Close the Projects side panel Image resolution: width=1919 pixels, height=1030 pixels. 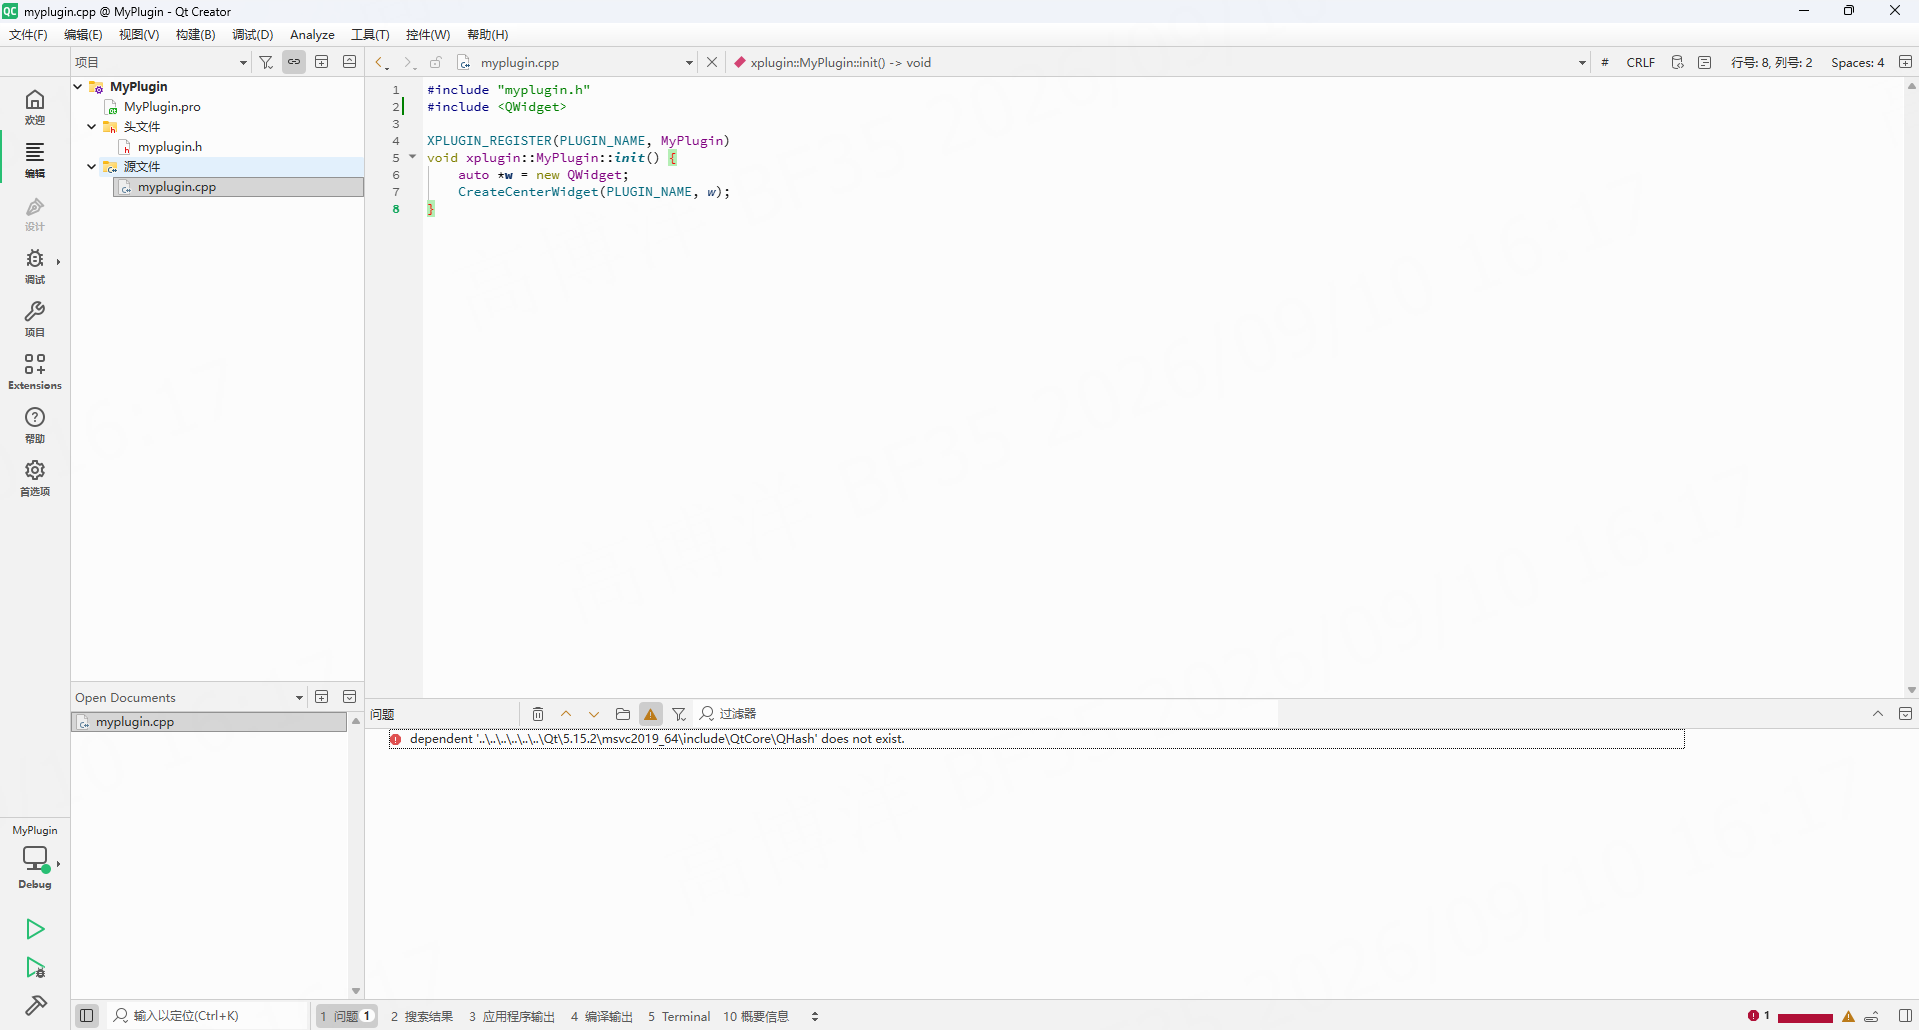click(x=350, y=62)
